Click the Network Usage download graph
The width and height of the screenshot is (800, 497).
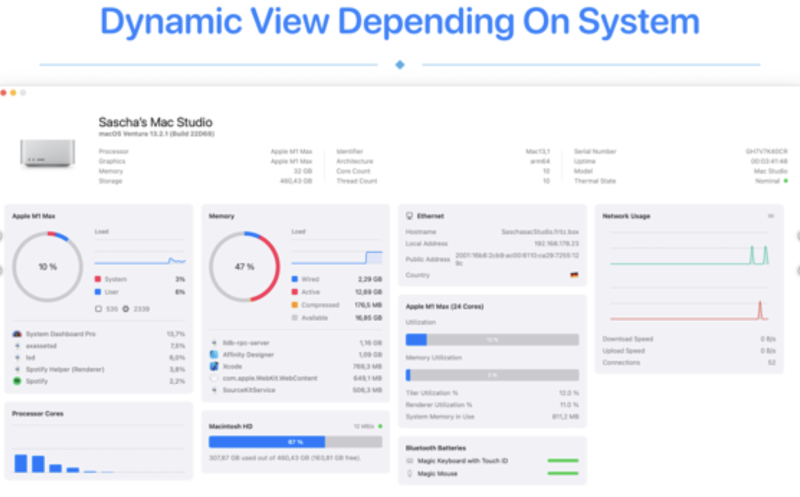click(689, 255)
